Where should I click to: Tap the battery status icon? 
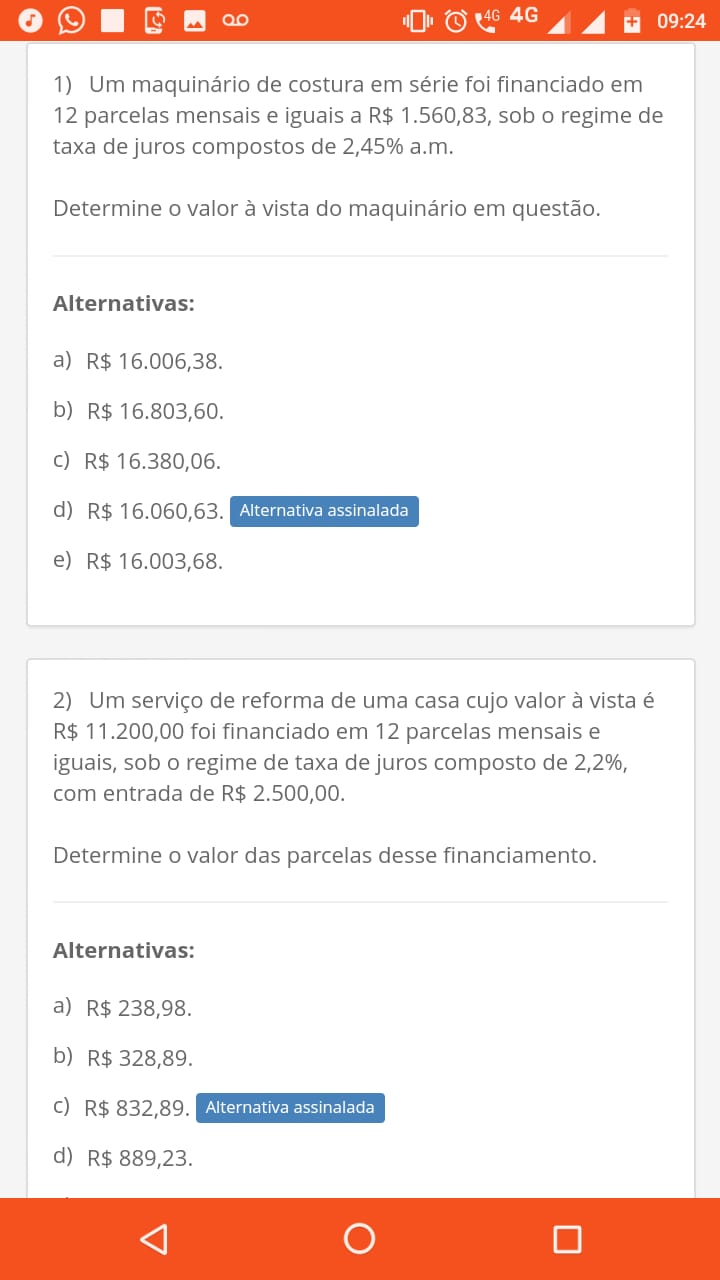632,20
